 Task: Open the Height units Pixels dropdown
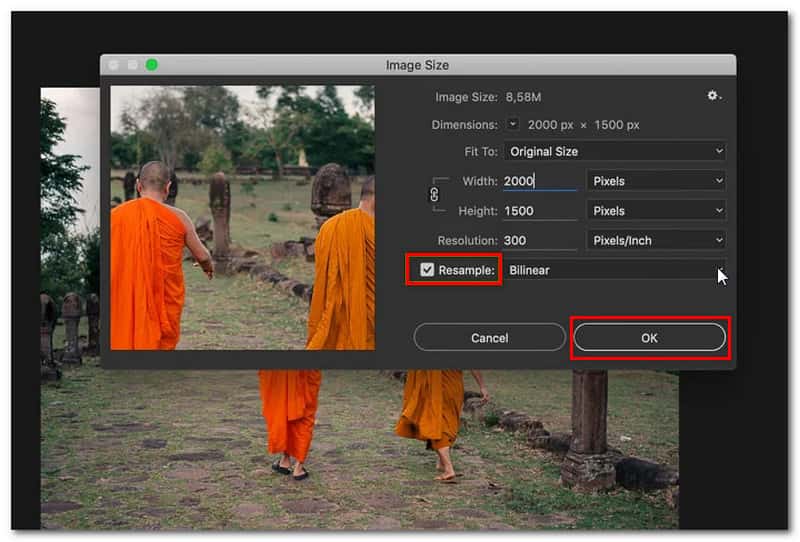[657, 211]
